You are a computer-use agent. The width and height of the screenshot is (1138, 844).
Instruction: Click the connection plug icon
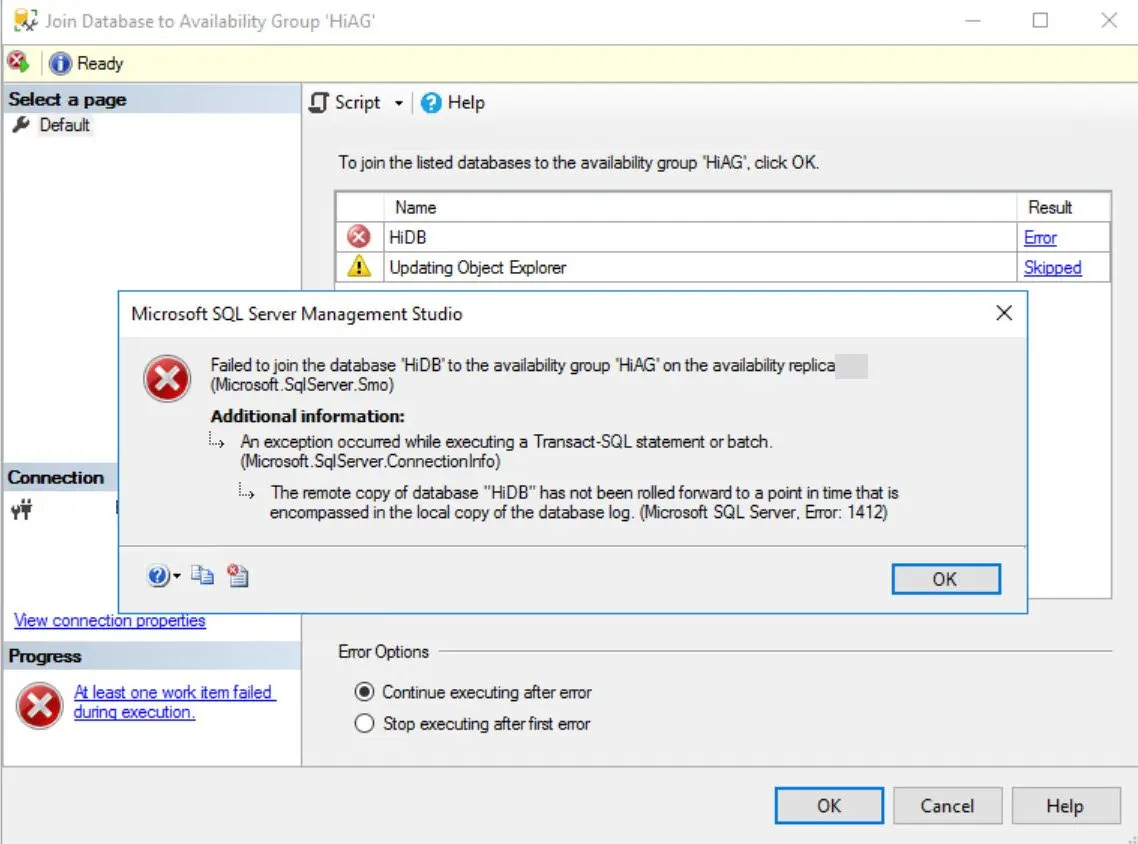click(22, 510)
